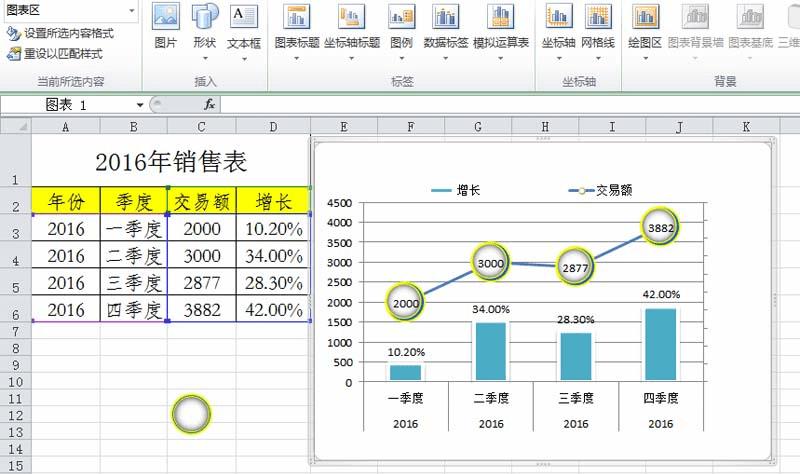The width and height of the screenshot is (800, 474).
Task: Select column K header
Action: (x=746, y=127)
